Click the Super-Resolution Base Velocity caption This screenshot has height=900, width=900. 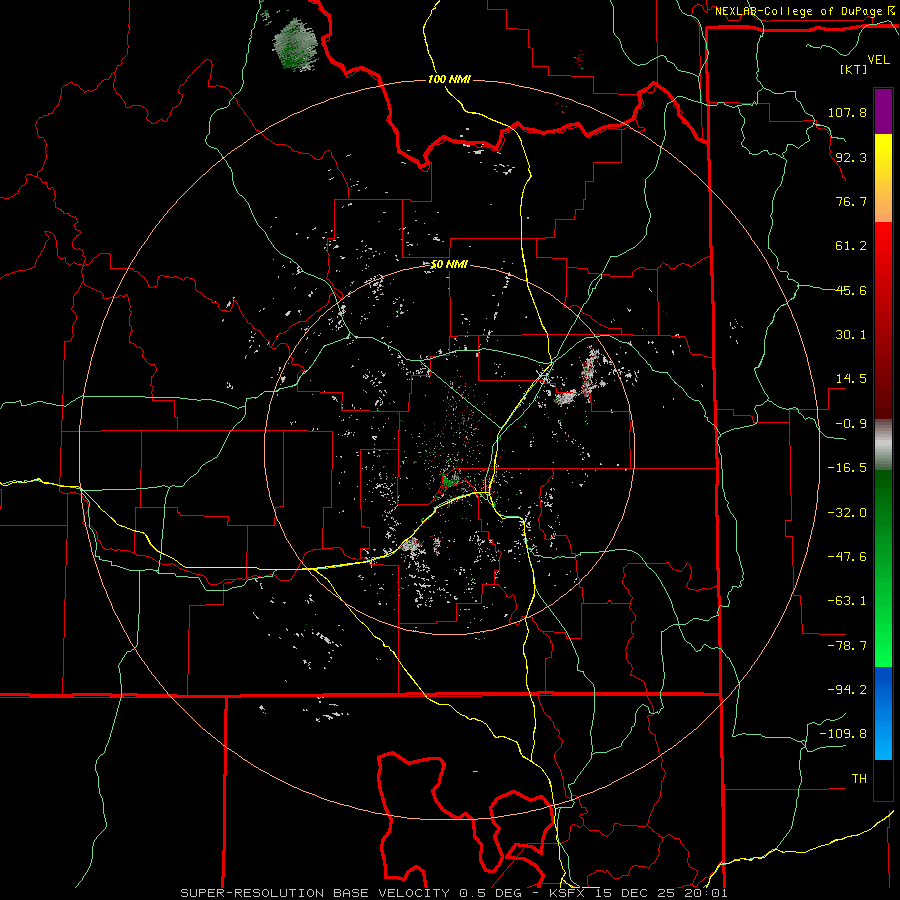tap(453, 893)
